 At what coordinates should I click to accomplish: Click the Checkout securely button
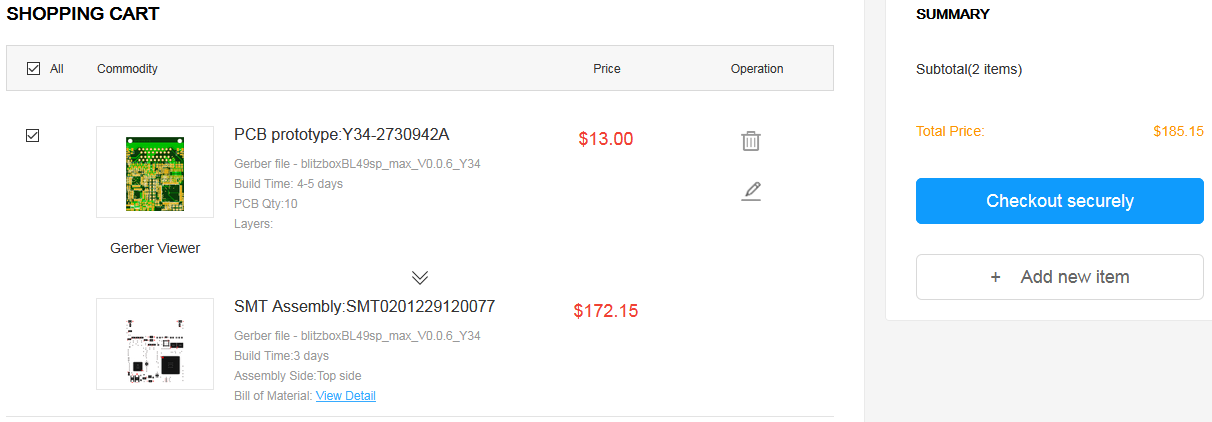tap(1059, 201)
